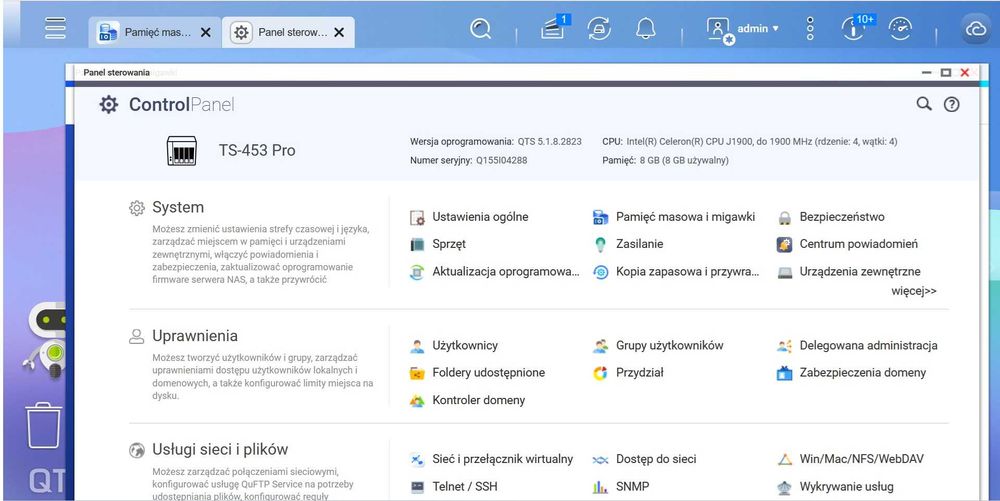Click the TS-453 Pro NAS device image
This screenshot has height=501, width=1000.
pos(182,151)
